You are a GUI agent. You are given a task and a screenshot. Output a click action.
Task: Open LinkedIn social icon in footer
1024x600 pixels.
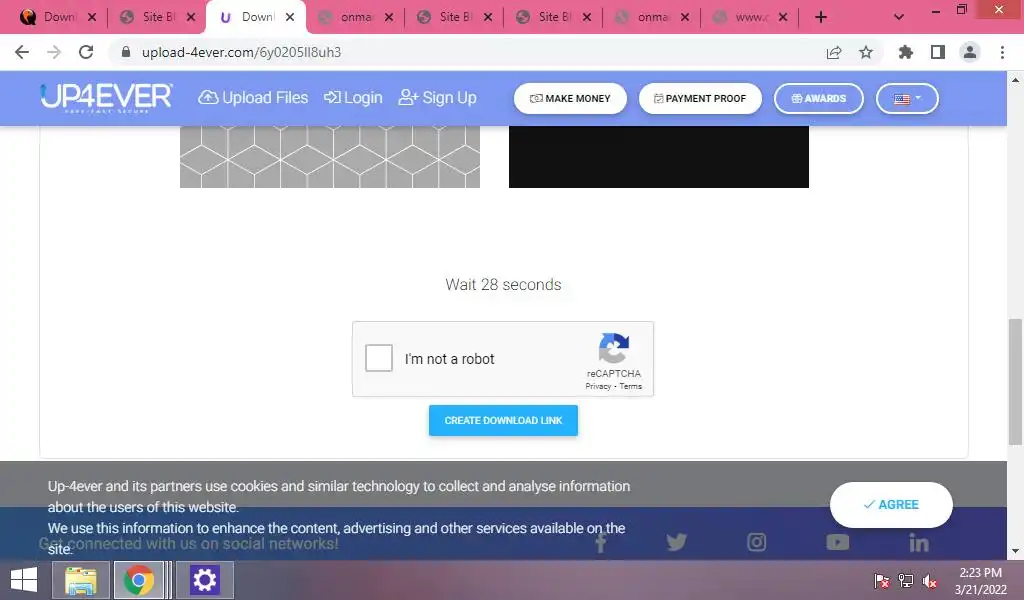point(918,542)
